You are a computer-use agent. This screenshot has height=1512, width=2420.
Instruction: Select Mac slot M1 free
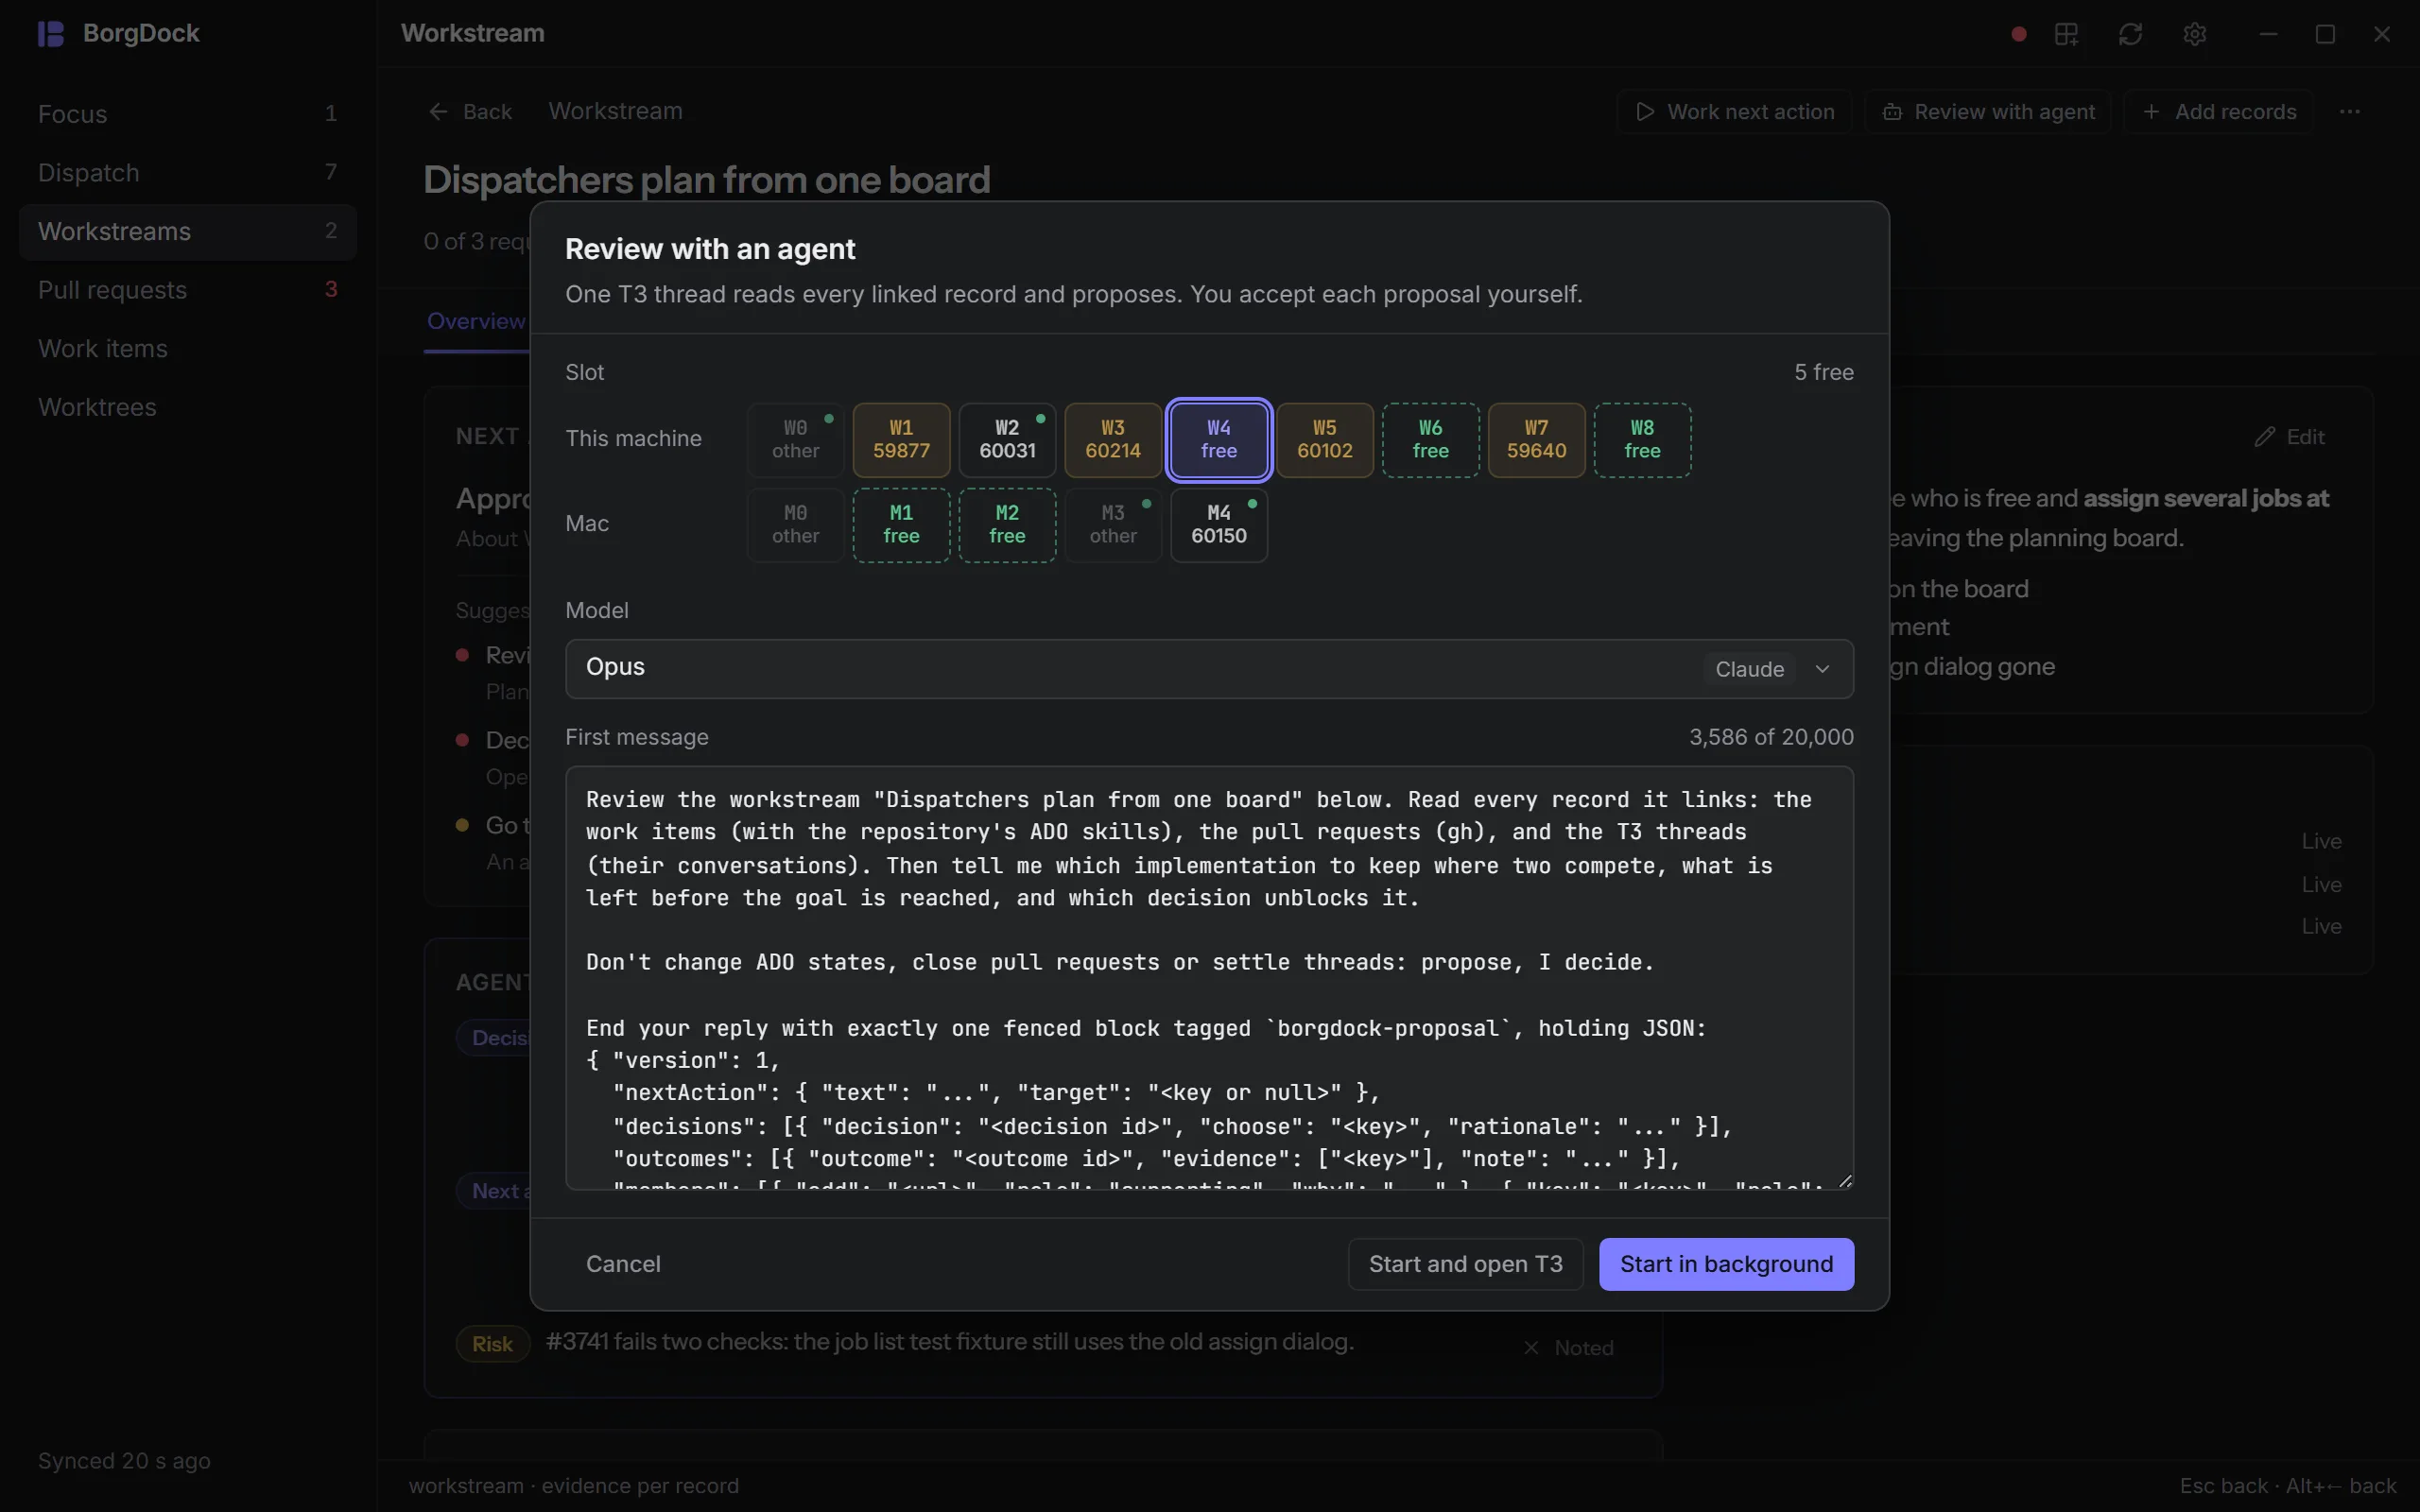pyautogui.click(x=901, y=525)
